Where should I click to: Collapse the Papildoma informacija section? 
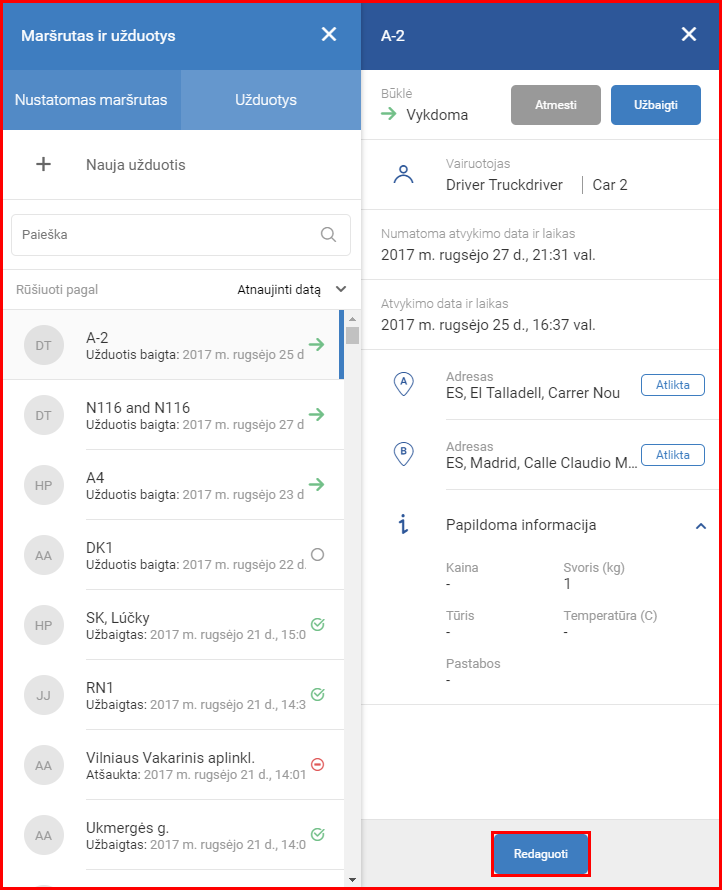[x=701, y=526]
